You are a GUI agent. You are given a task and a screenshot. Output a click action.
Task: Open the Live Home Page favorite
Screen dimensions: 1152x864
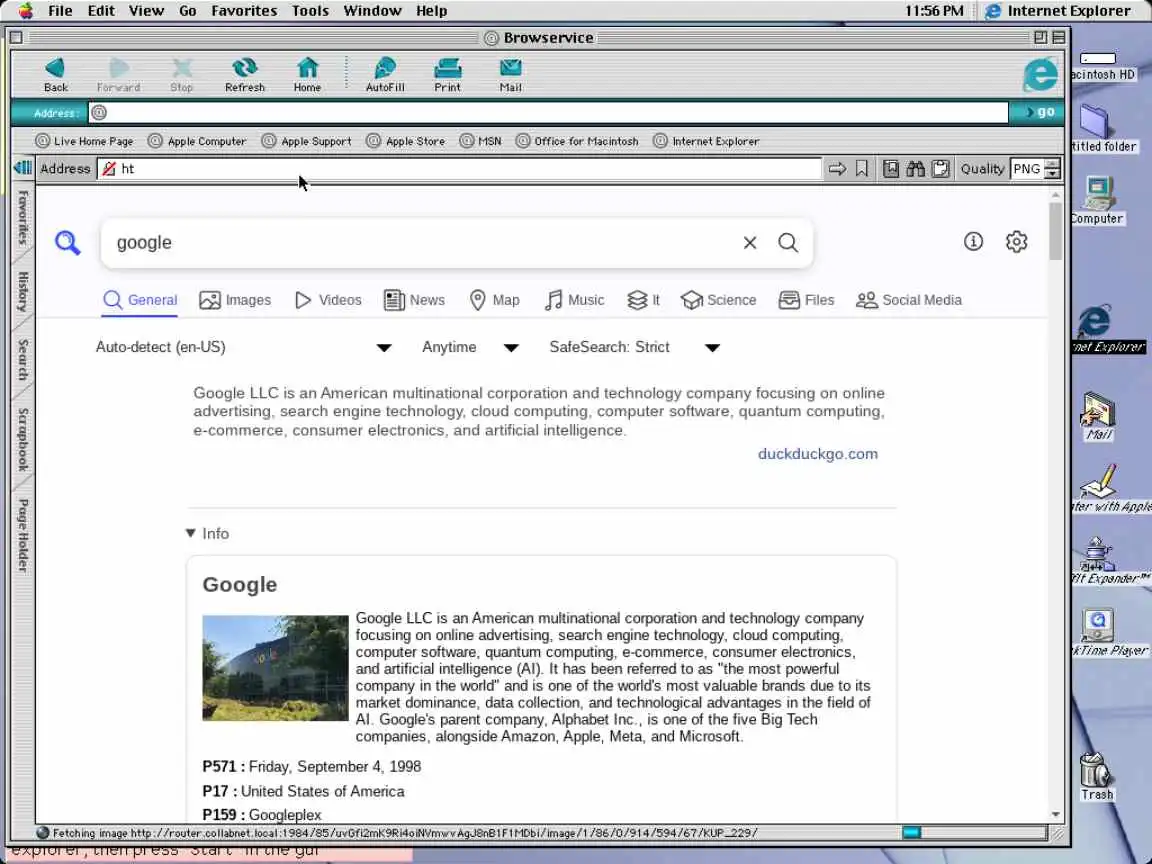click(x=84, y=141)
